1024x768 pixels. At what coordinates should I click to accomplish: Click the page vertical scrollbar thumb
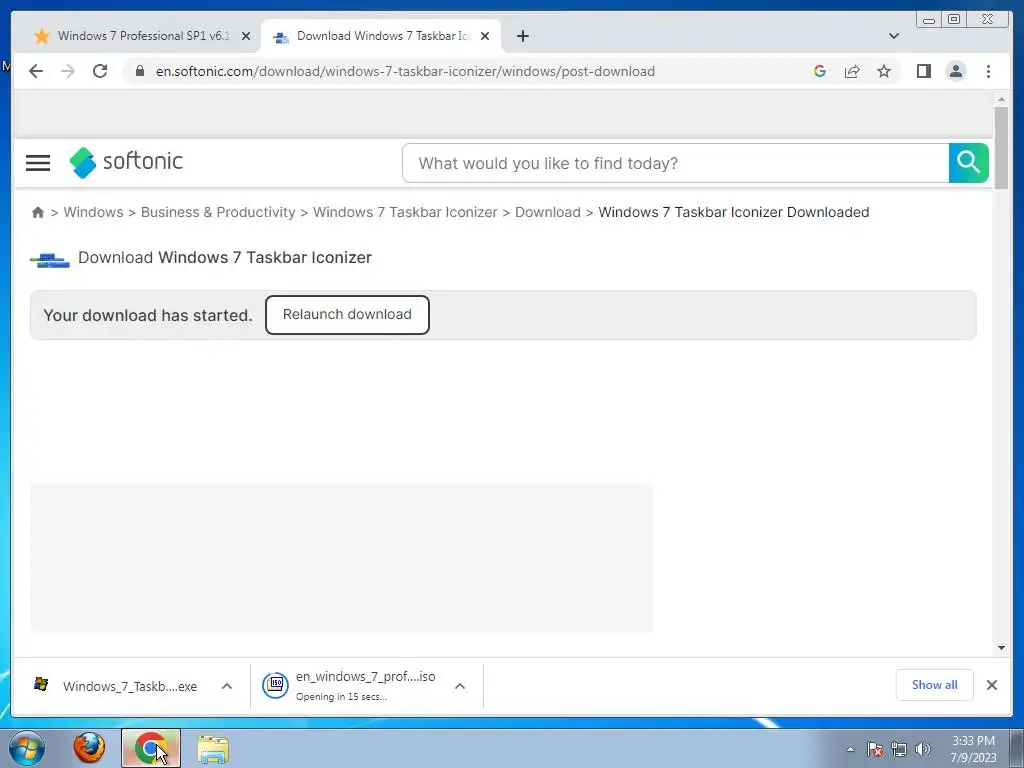(x=1001, y=148)
